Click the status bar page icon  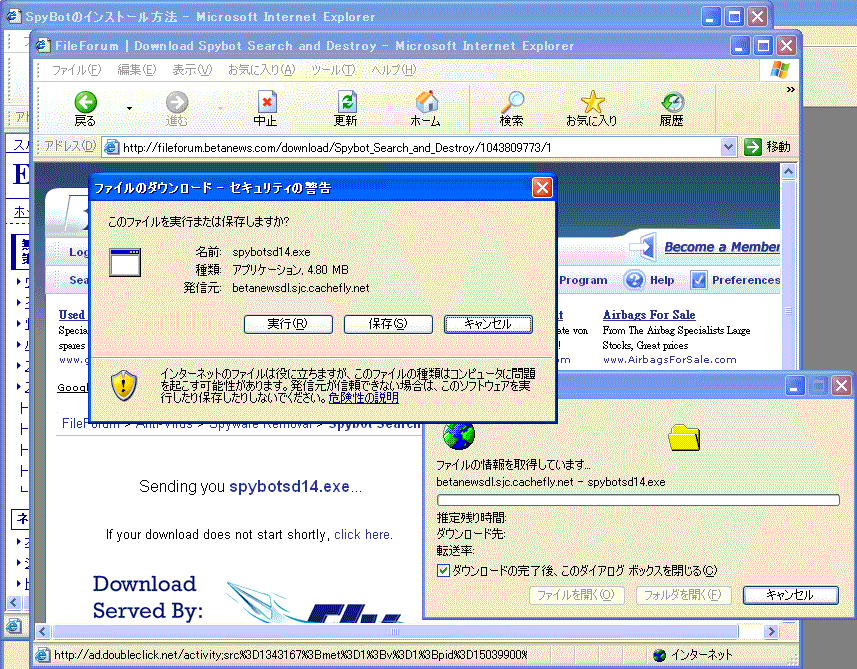coord(42,655)
